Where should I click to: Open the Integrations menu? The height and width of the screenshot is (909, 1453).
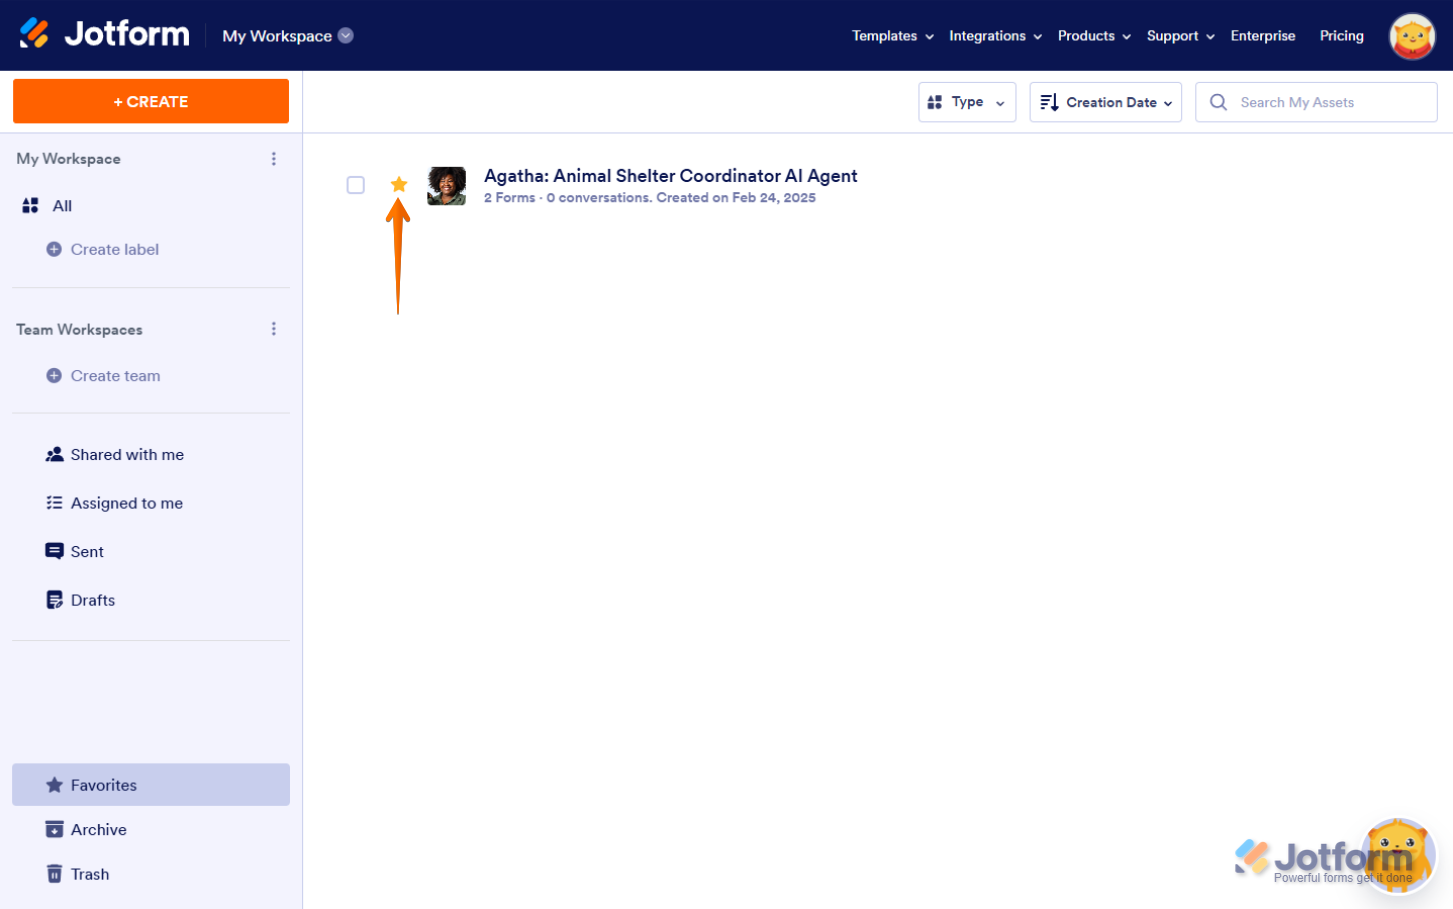pyautogui.click(x=995, y=36)
